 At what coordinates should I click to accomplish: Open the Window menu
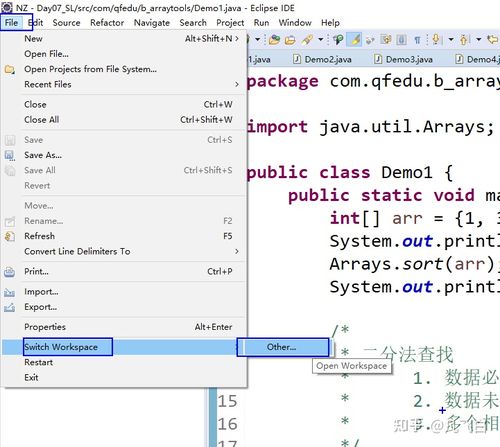[295, 23]
